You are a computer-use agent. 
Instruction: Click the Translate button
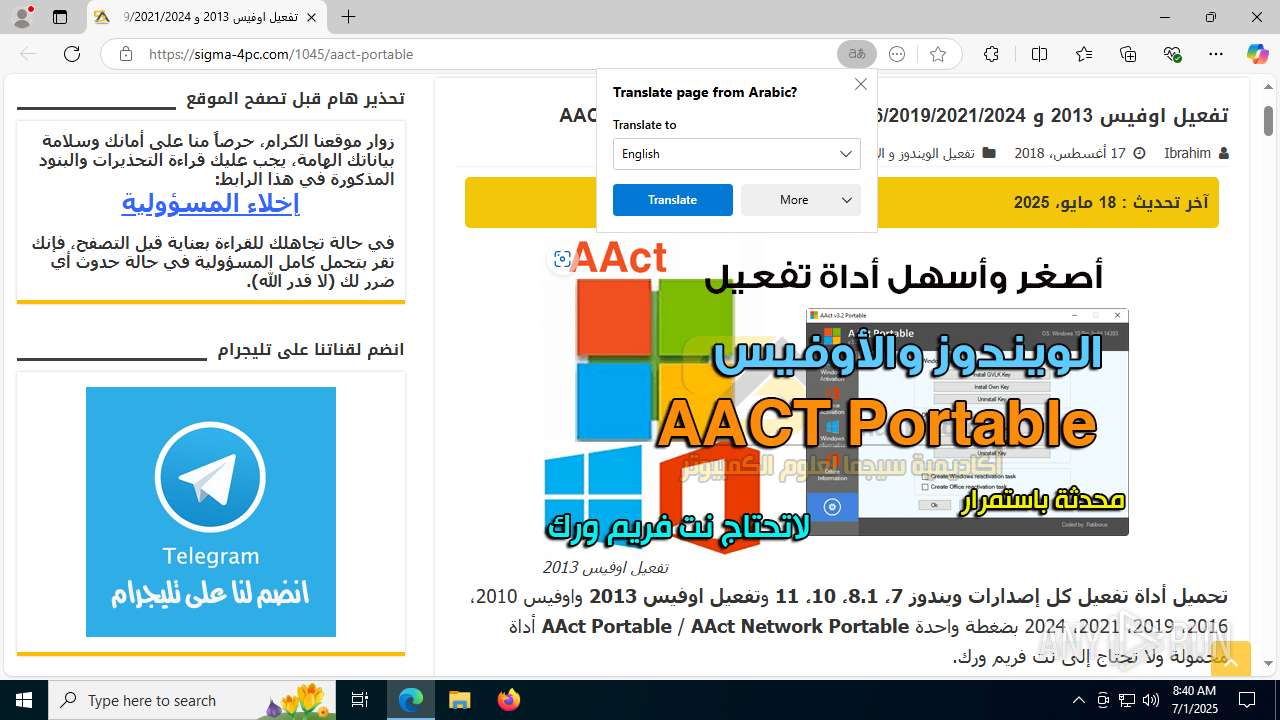tap(672, 200)
